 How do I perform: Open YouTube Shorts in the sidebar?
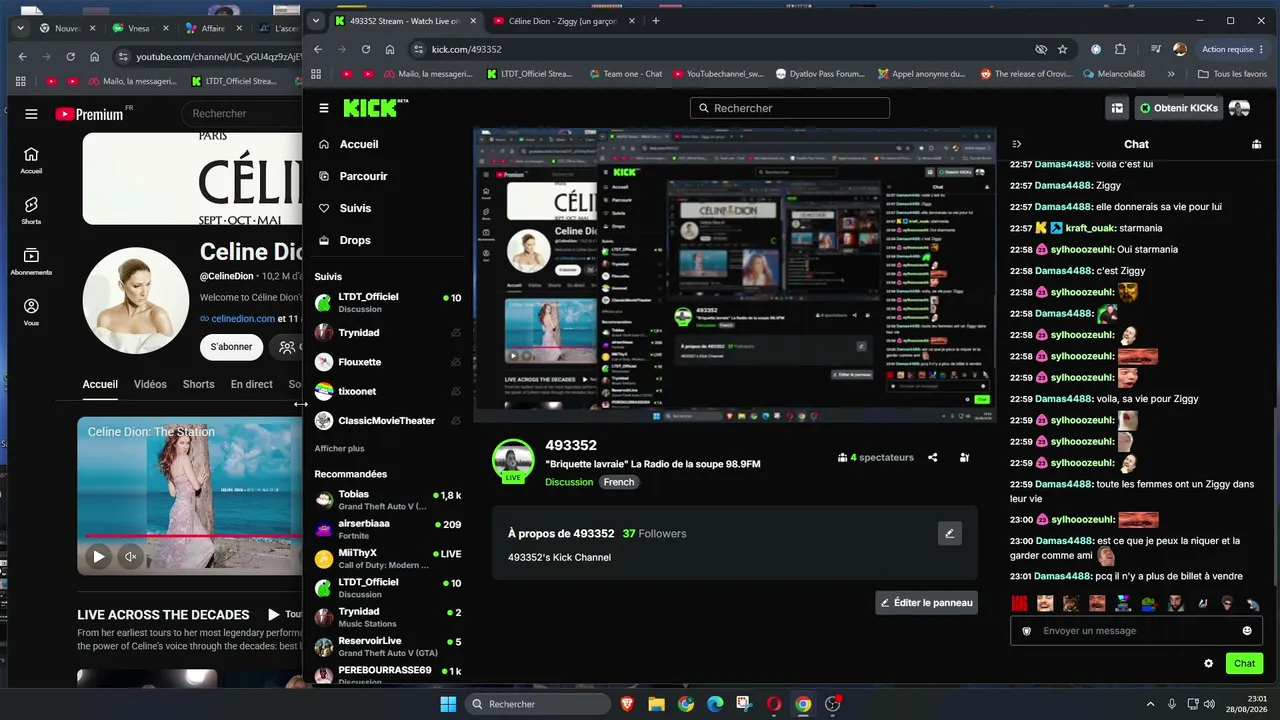[31, 210]
